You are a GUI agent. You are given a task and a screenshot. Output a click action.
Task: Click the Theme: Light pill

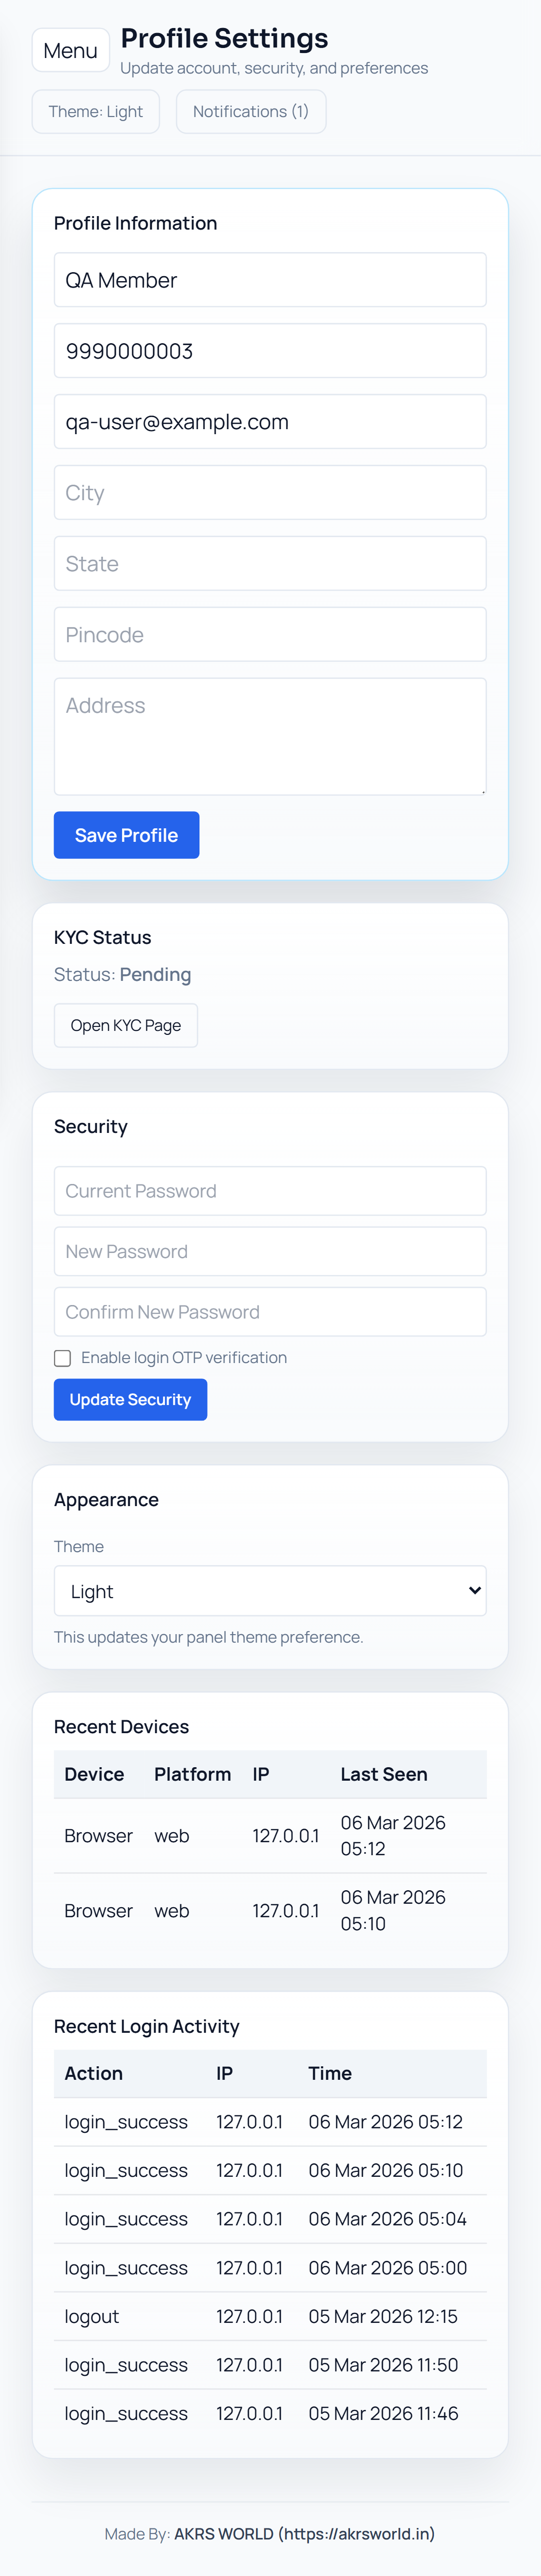click(x=96, y=112)
